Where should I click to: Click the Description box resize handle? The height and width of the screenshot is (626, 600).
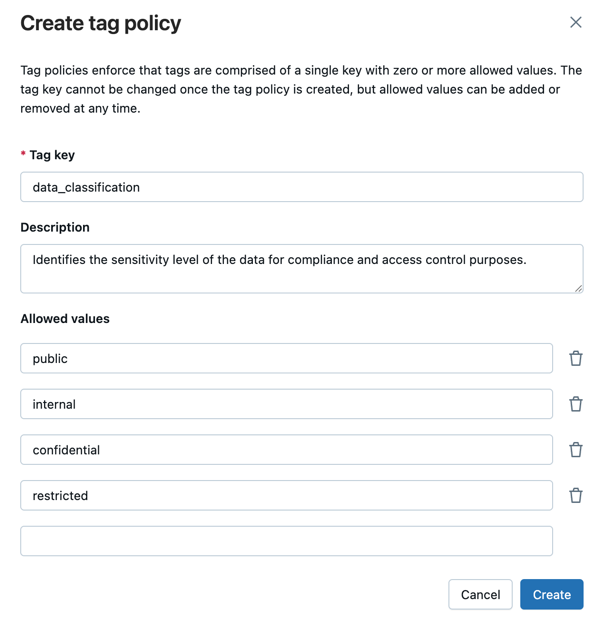click(x=578, y=288)
